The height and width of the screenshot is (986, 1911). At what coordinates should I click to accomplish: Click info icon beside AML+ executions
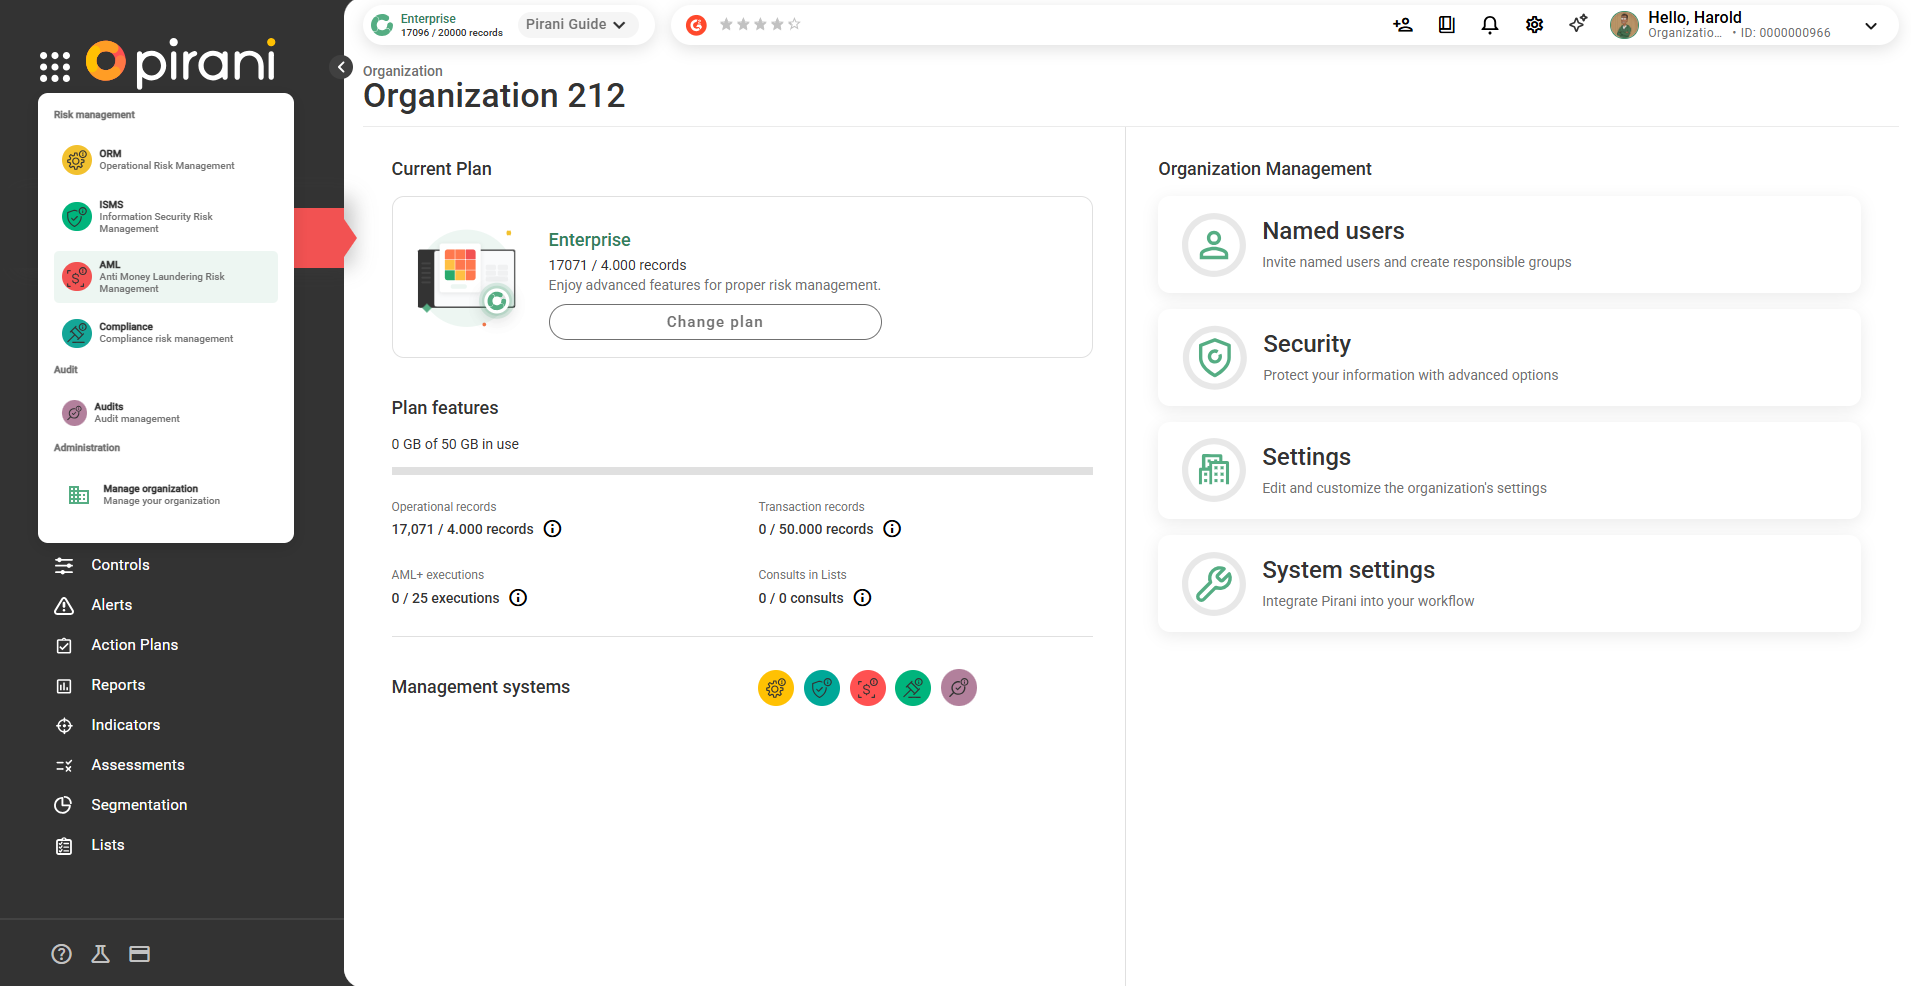coord(518,598)
